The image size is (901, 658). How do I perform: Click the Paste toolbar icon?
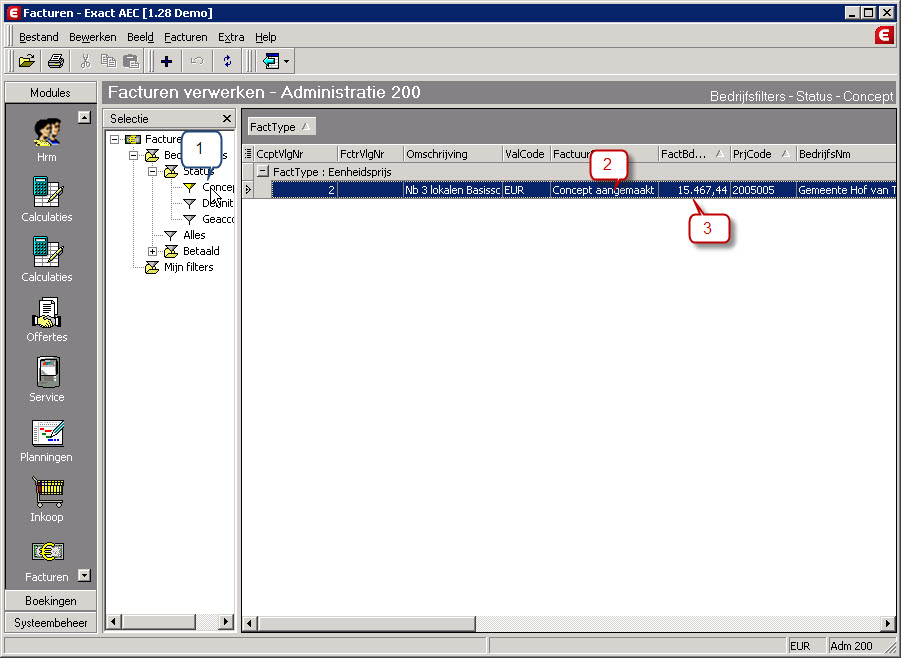pos(131,61)
